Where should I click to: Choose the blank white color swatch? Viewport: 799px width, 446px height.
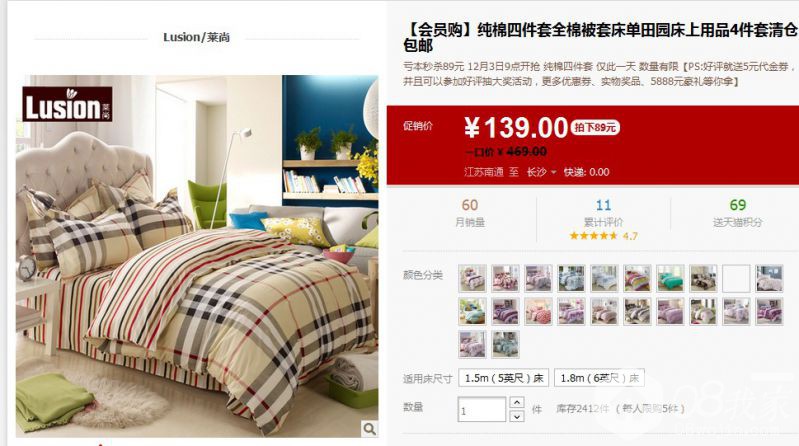[736, 278]
